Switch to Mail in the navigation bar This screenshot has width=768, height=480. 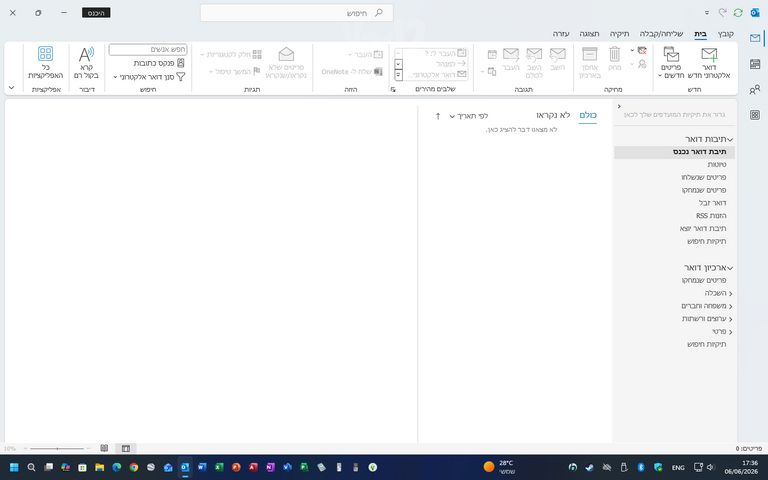click(x=755, y=38)
